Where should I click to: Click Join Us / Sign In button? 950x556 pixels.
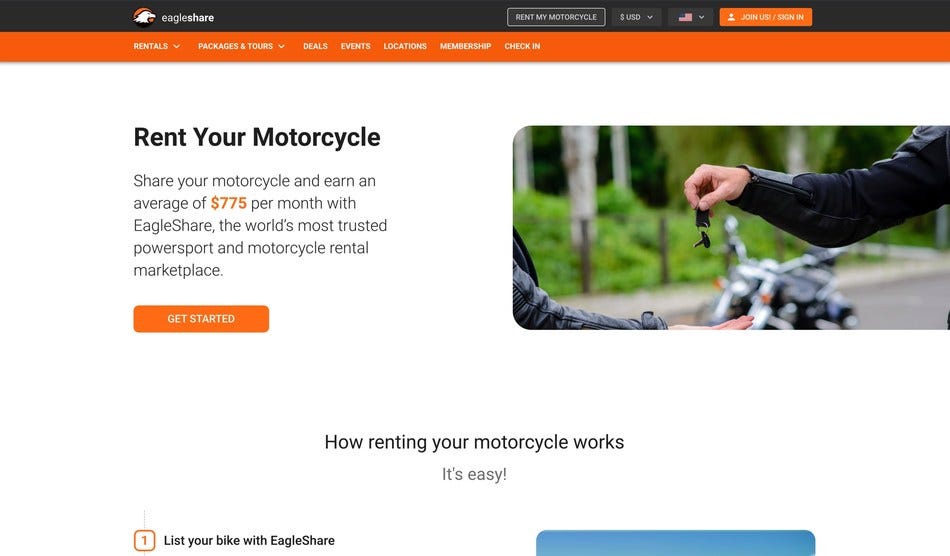tap(766, 17)
